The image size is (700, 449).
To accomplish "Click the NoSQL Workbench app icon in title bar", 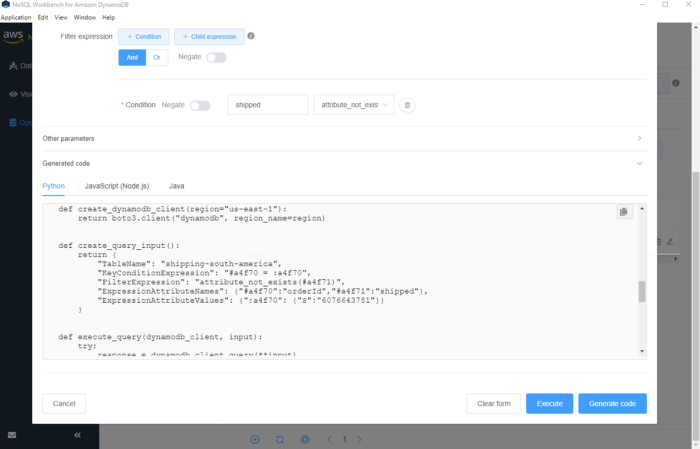I will (6, 4).
